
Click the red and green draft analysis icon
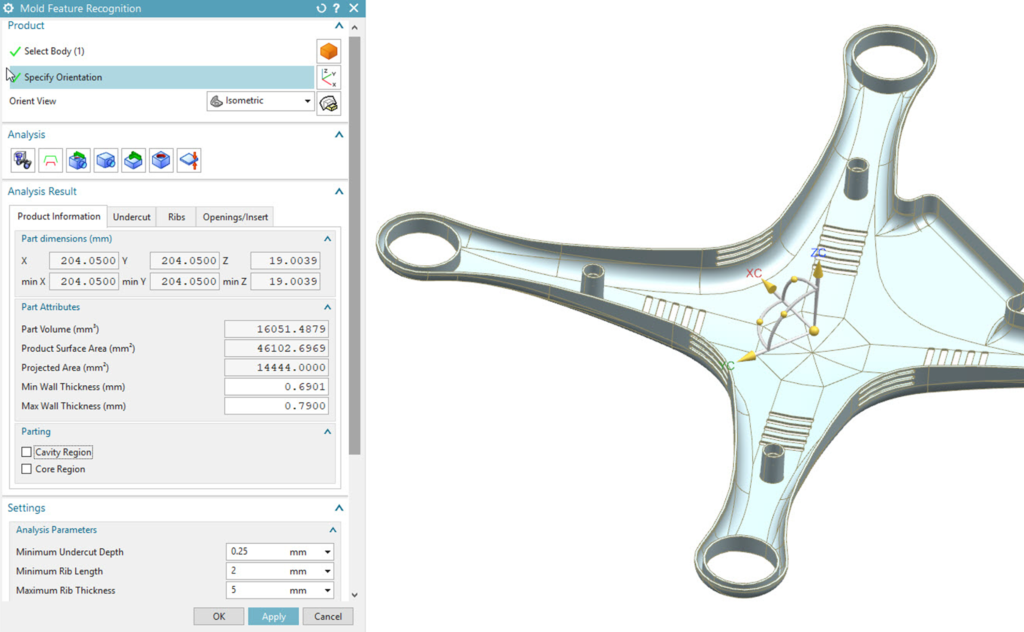[50, 160]
